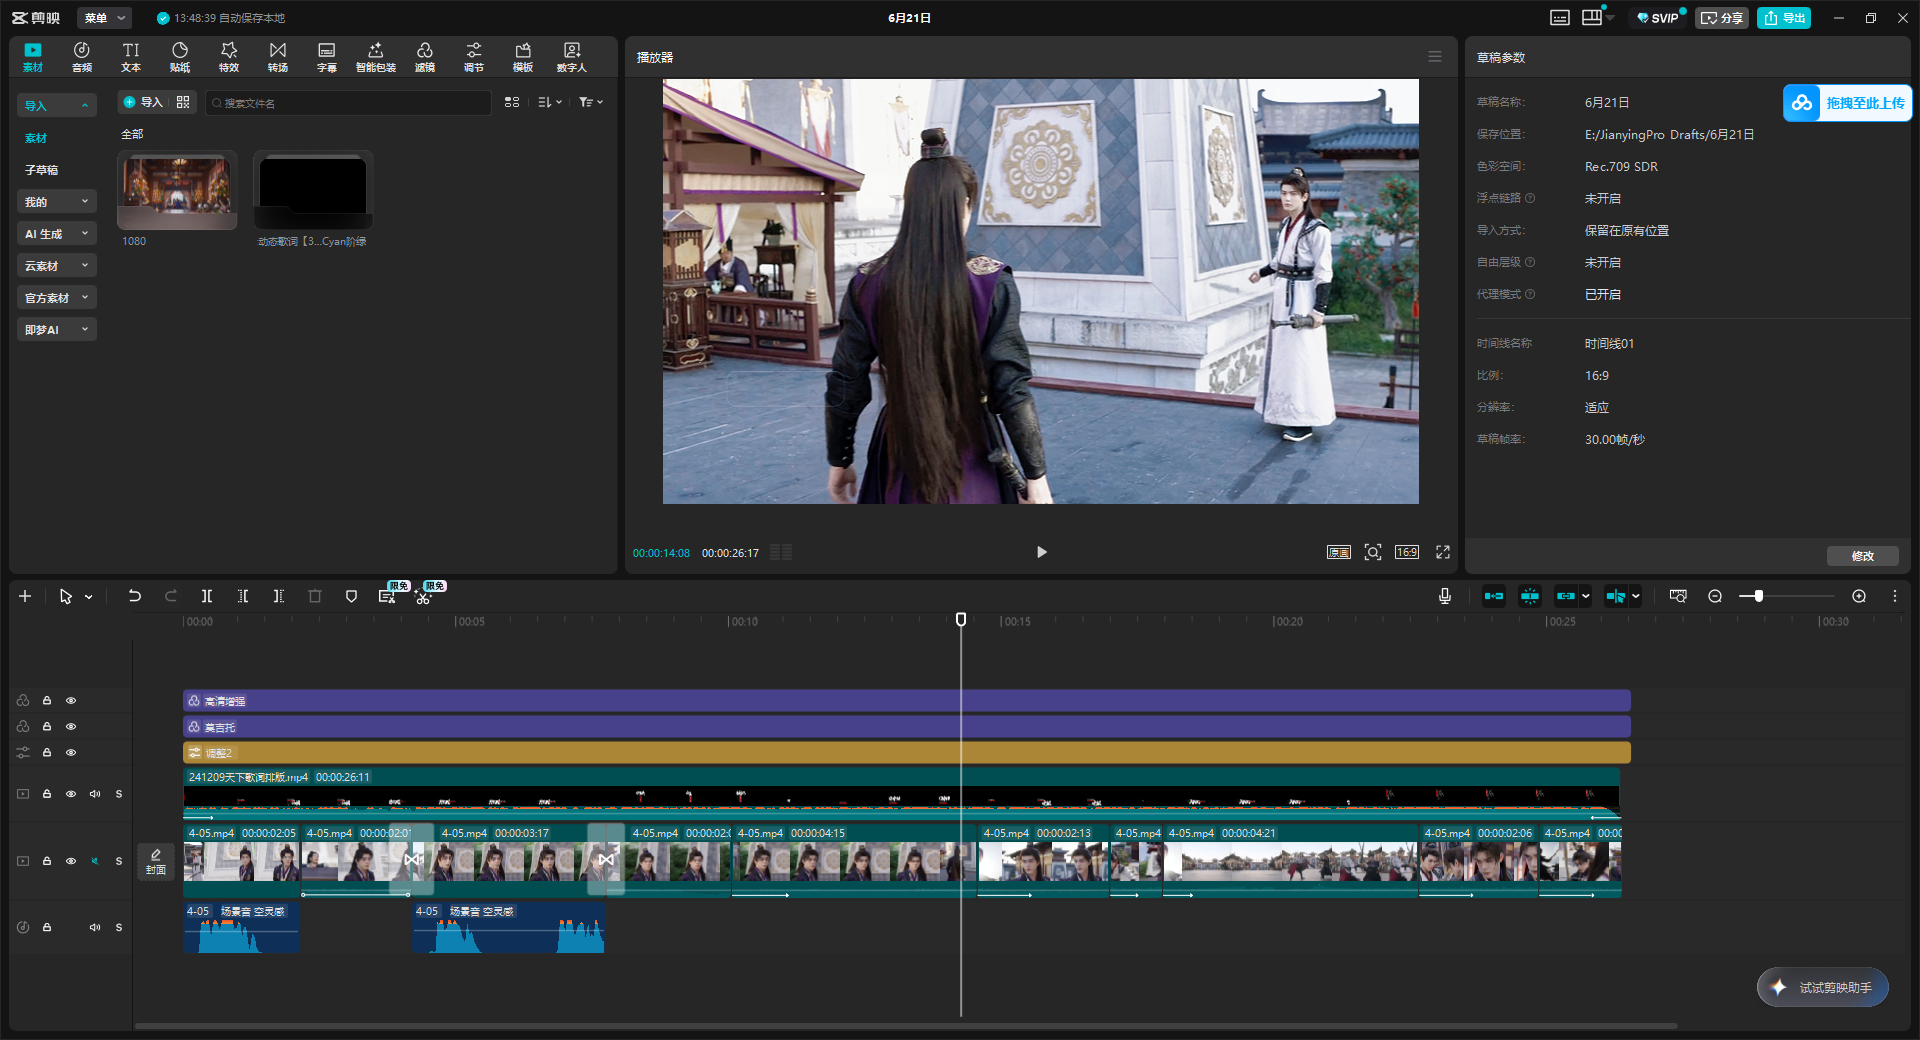Expand the 官方素材 sidebar section
1920x1040 pixels.
tap(57, 298)
